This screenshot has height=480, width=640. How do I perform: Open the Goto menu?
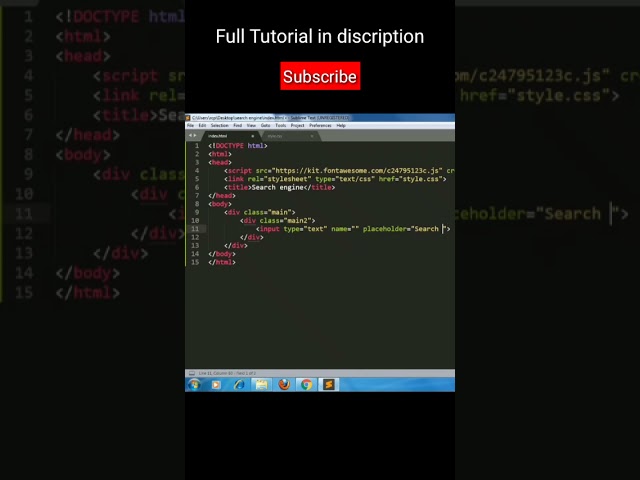(265, 125)
